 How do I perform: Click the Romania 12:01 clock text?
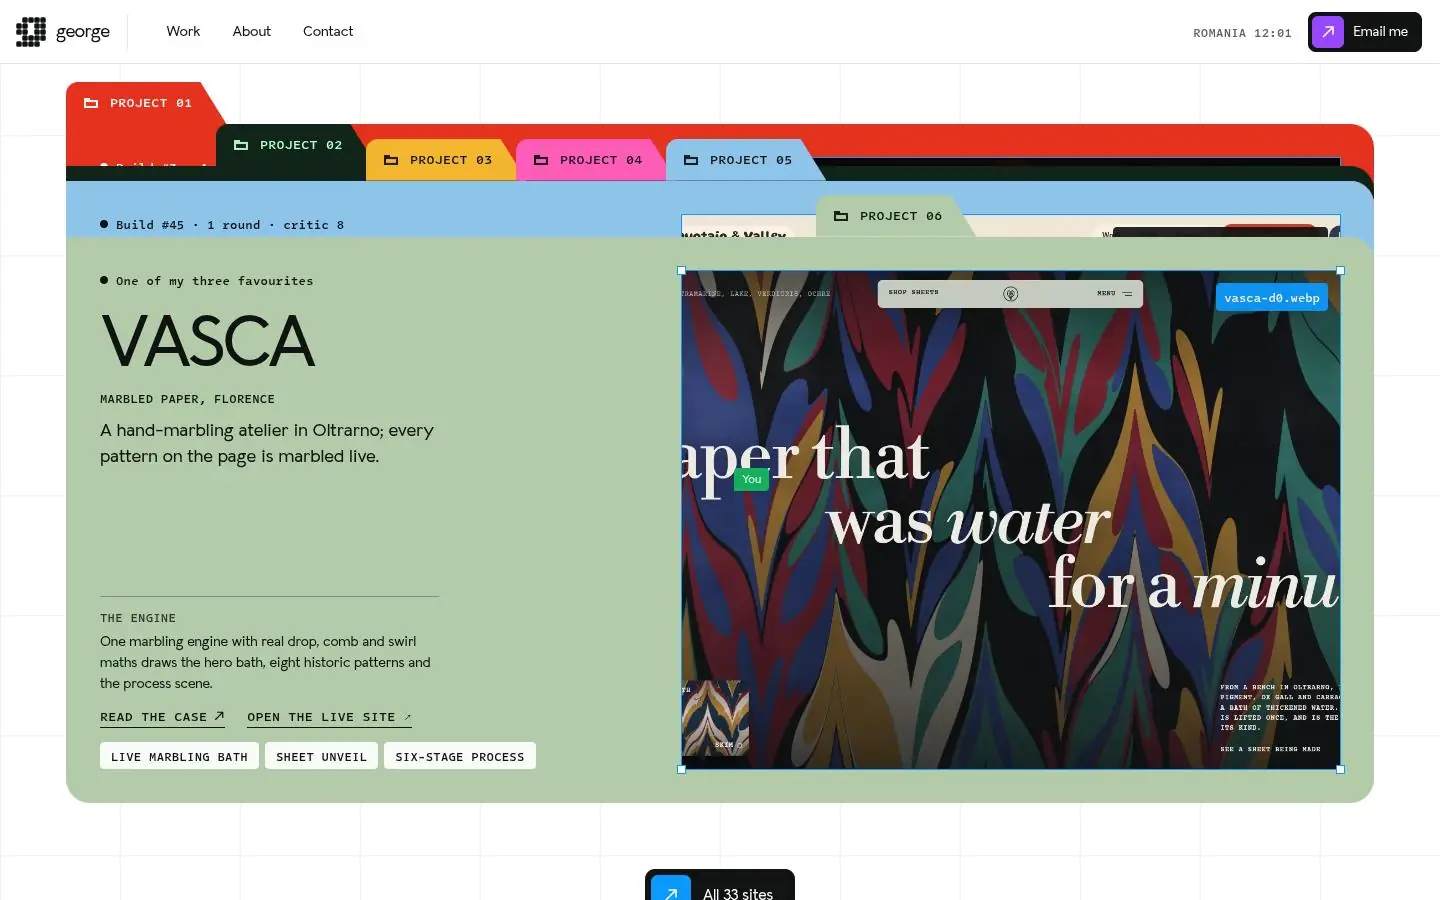(x=1242, y=33)
